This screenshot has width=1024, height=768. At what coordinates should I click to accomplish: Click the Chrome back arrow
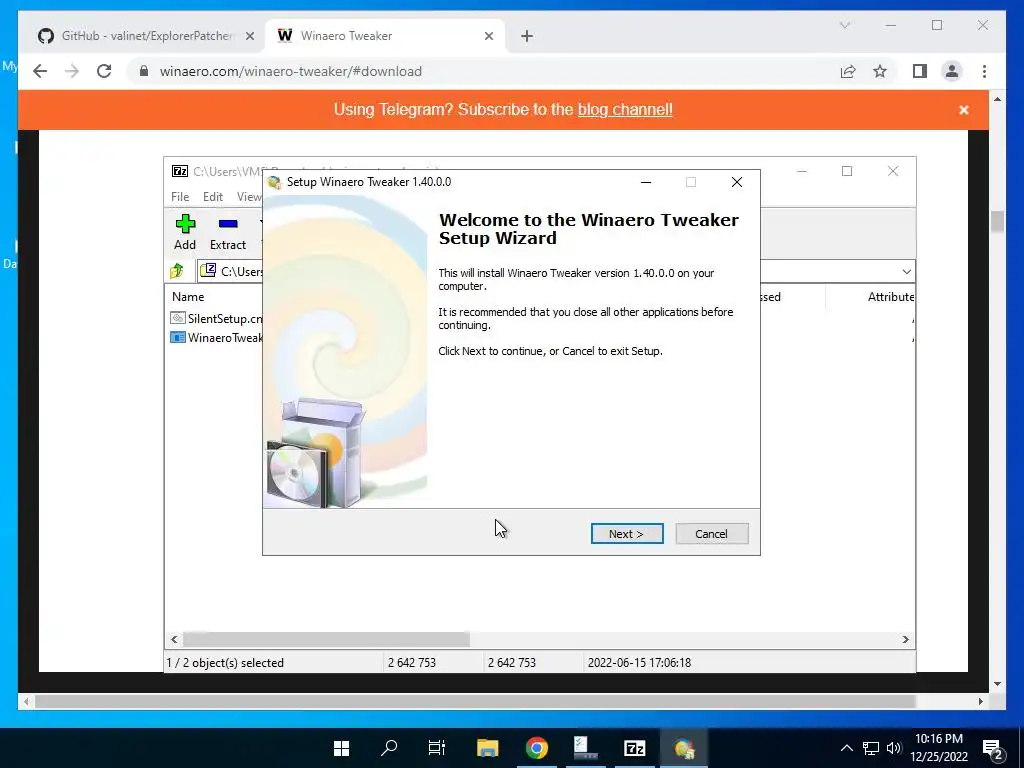click(x=40, y=71)
